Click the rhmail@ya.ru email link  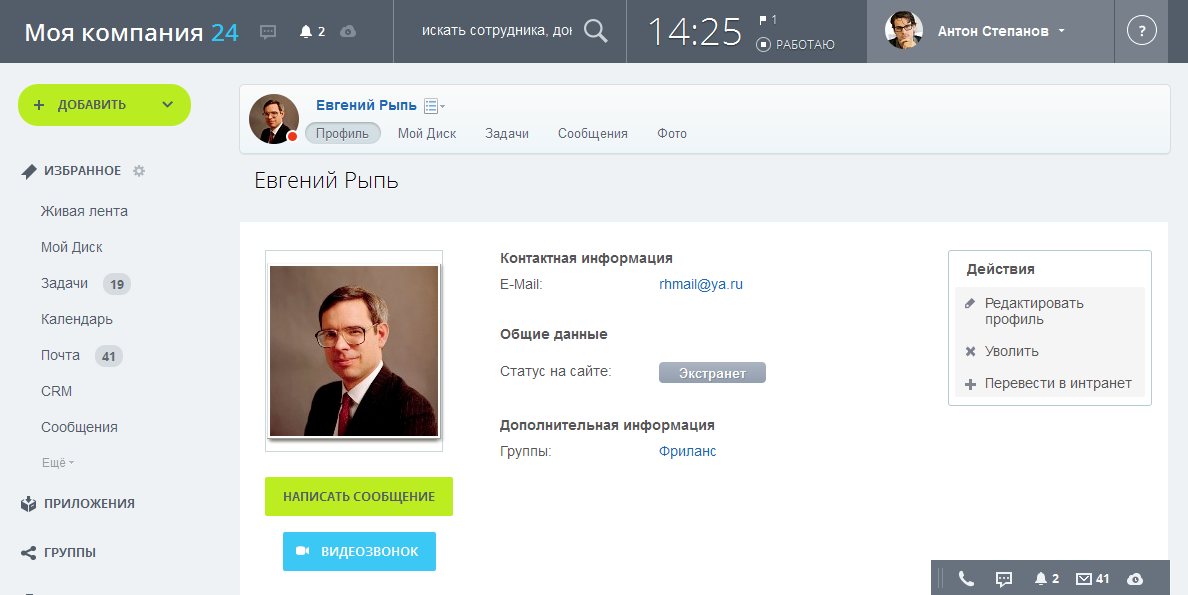[701, 285]
